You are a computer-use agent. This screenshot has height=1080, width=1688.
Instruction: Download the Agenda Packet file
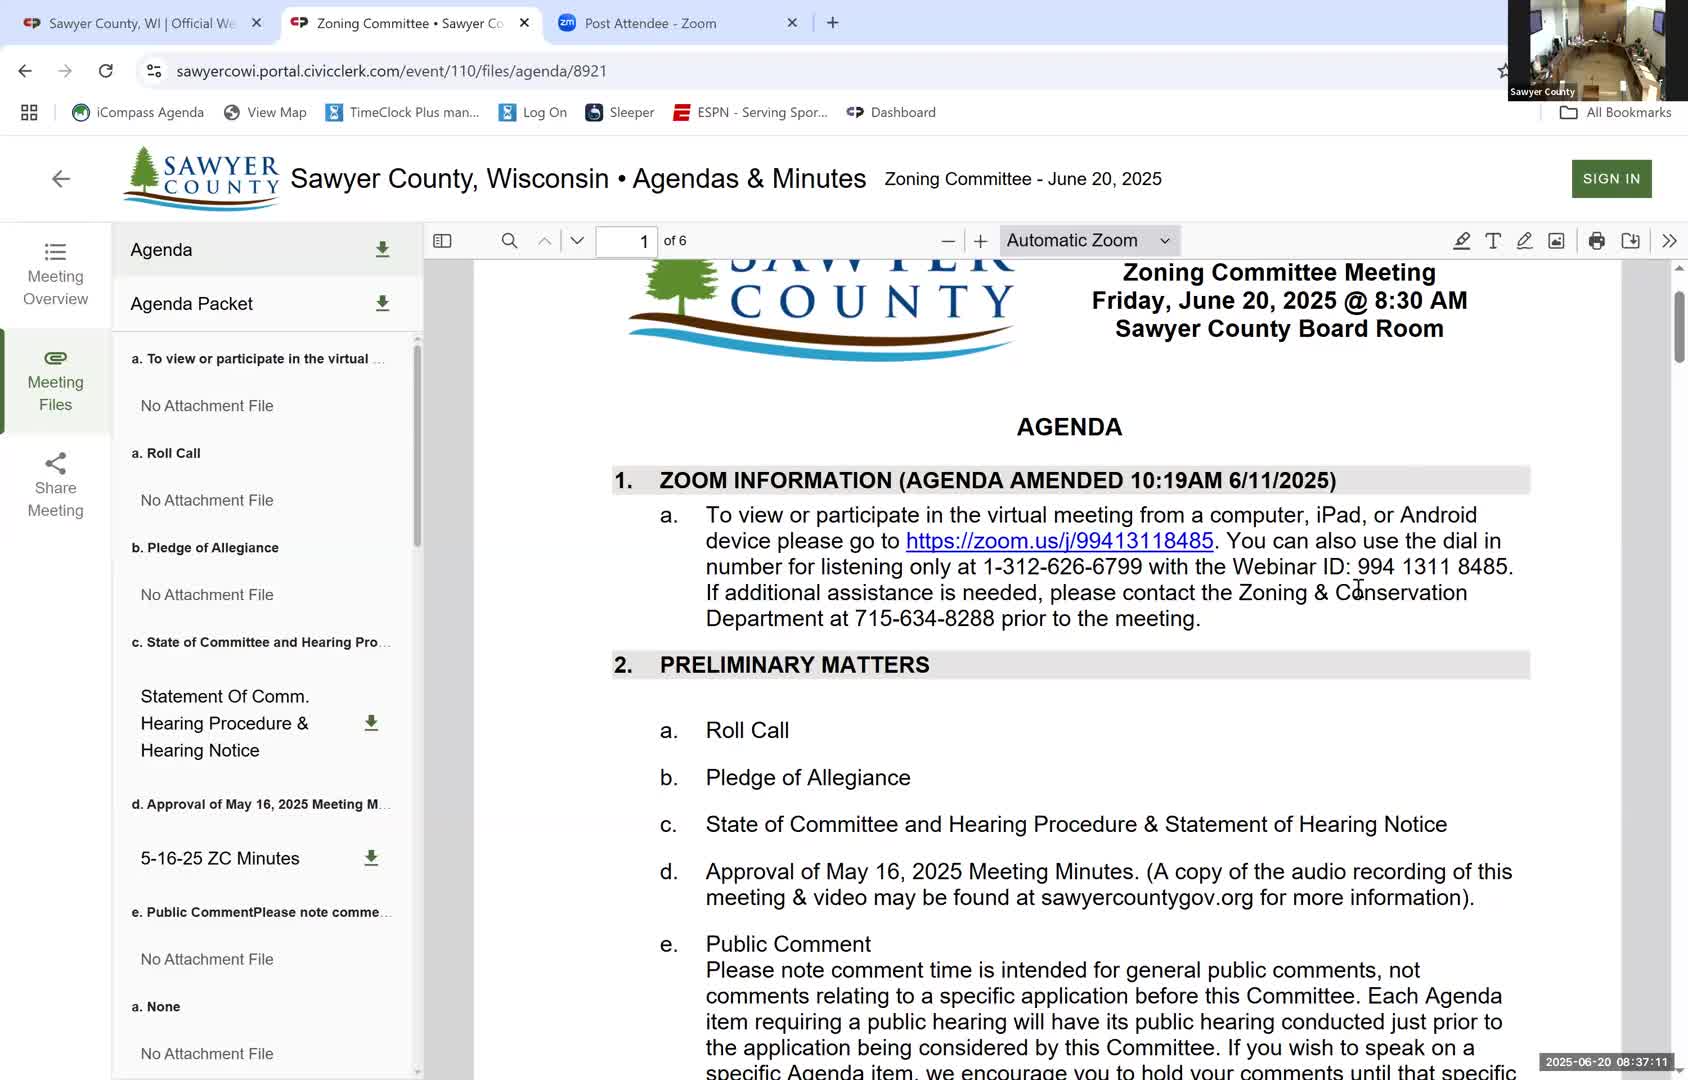tap(382, 303)
